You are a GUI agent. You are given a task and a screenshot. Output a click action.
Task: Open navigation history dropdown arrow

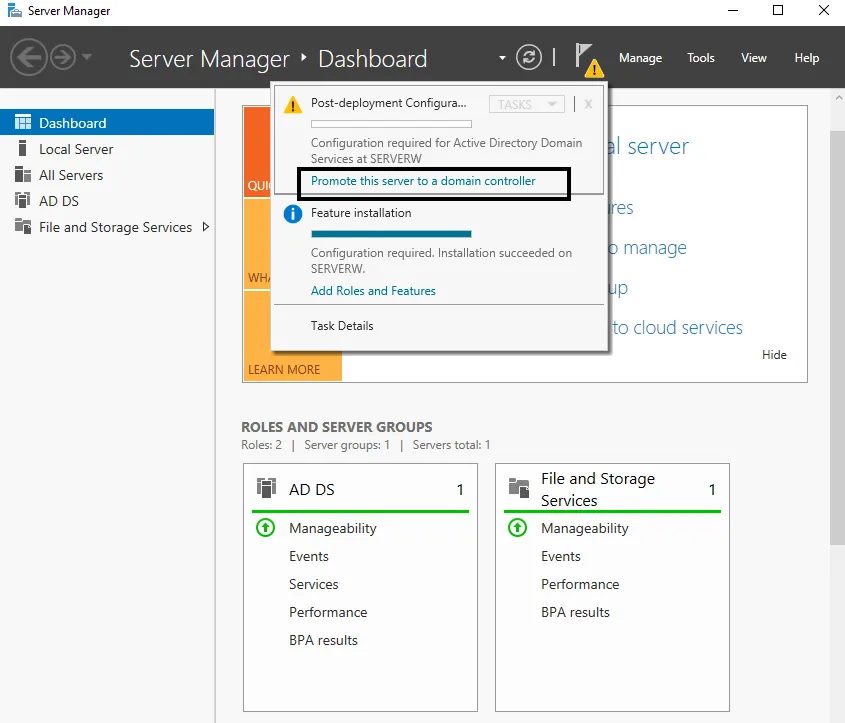[x=87, y=56]
